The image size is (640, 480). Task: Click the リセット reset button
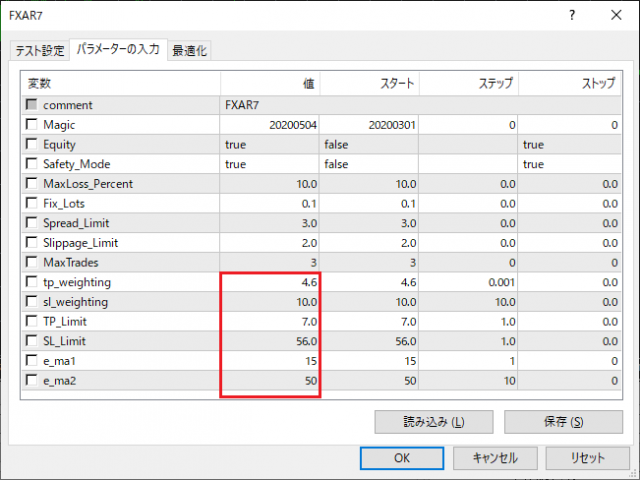(x=587, y=458)
